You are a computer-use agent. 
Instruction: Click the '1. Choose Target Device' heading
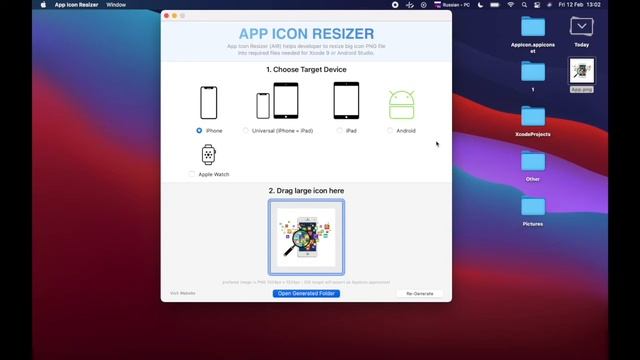pos(307,69)
